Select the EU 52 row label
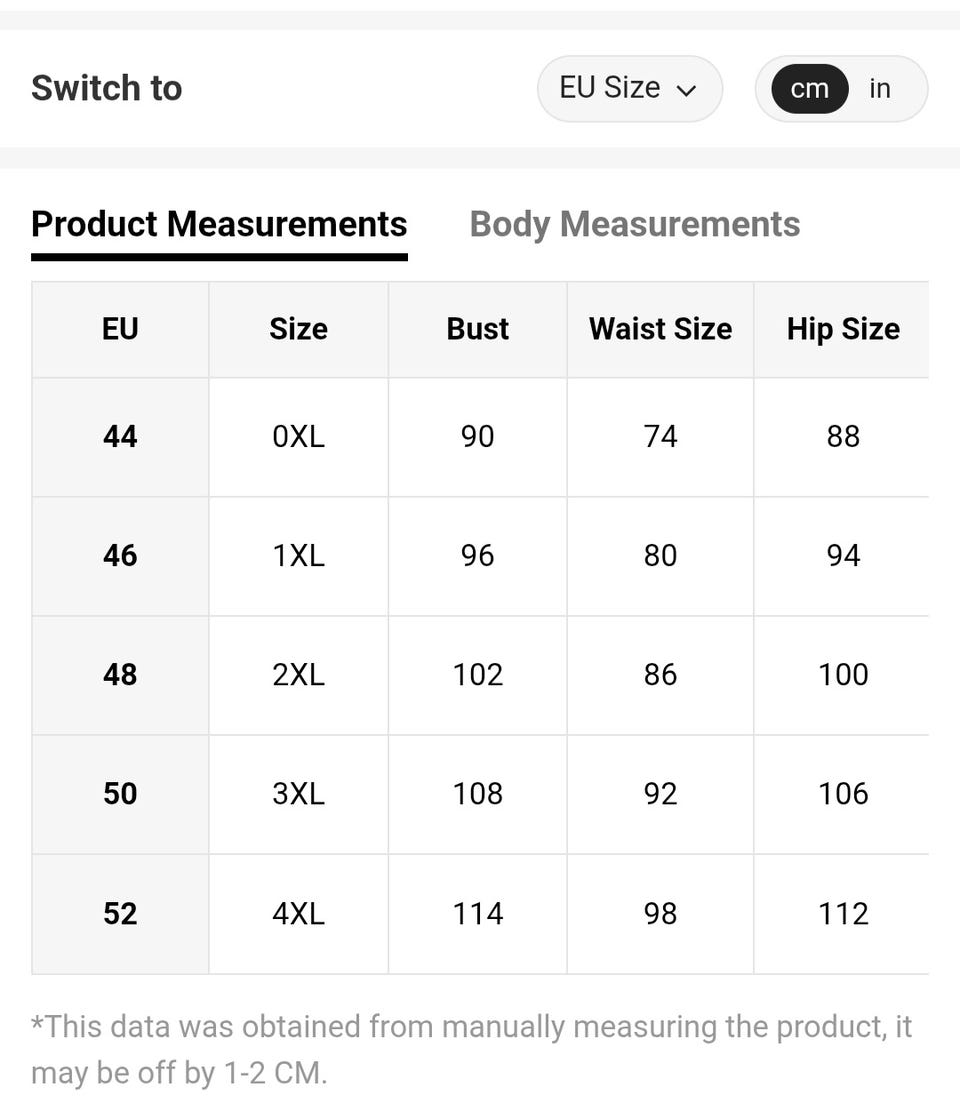The height and width of the screenshot is (1119, 960). tap(120, 913)
